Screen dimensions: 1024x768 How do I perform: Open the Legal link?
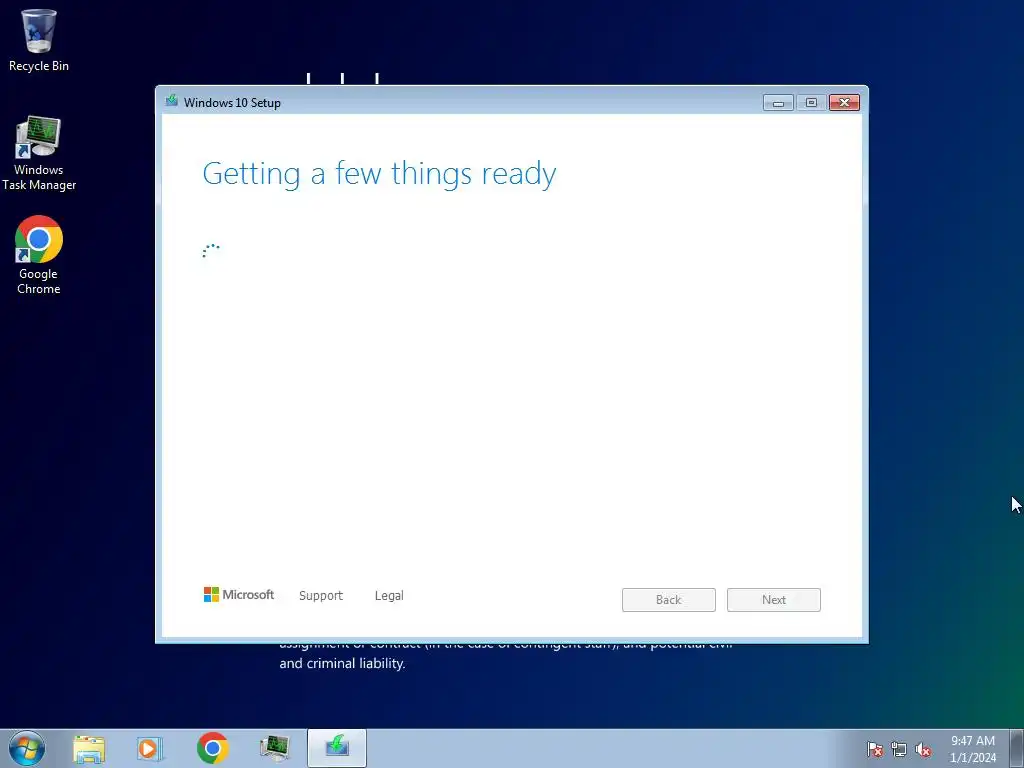click(x=389, y=596)
